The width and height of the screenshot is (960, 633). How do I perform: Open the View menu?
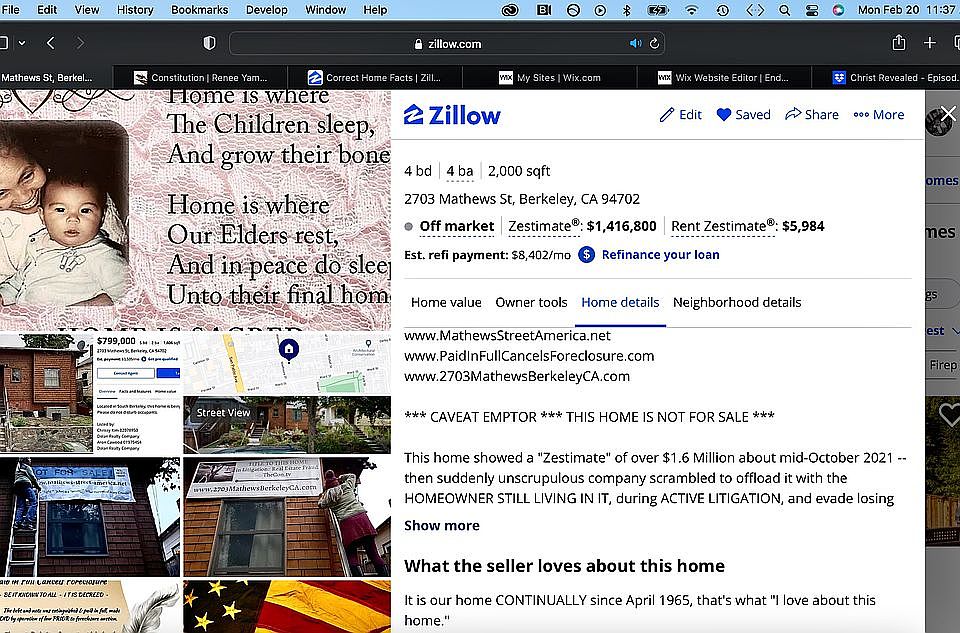tap(86, 10)
